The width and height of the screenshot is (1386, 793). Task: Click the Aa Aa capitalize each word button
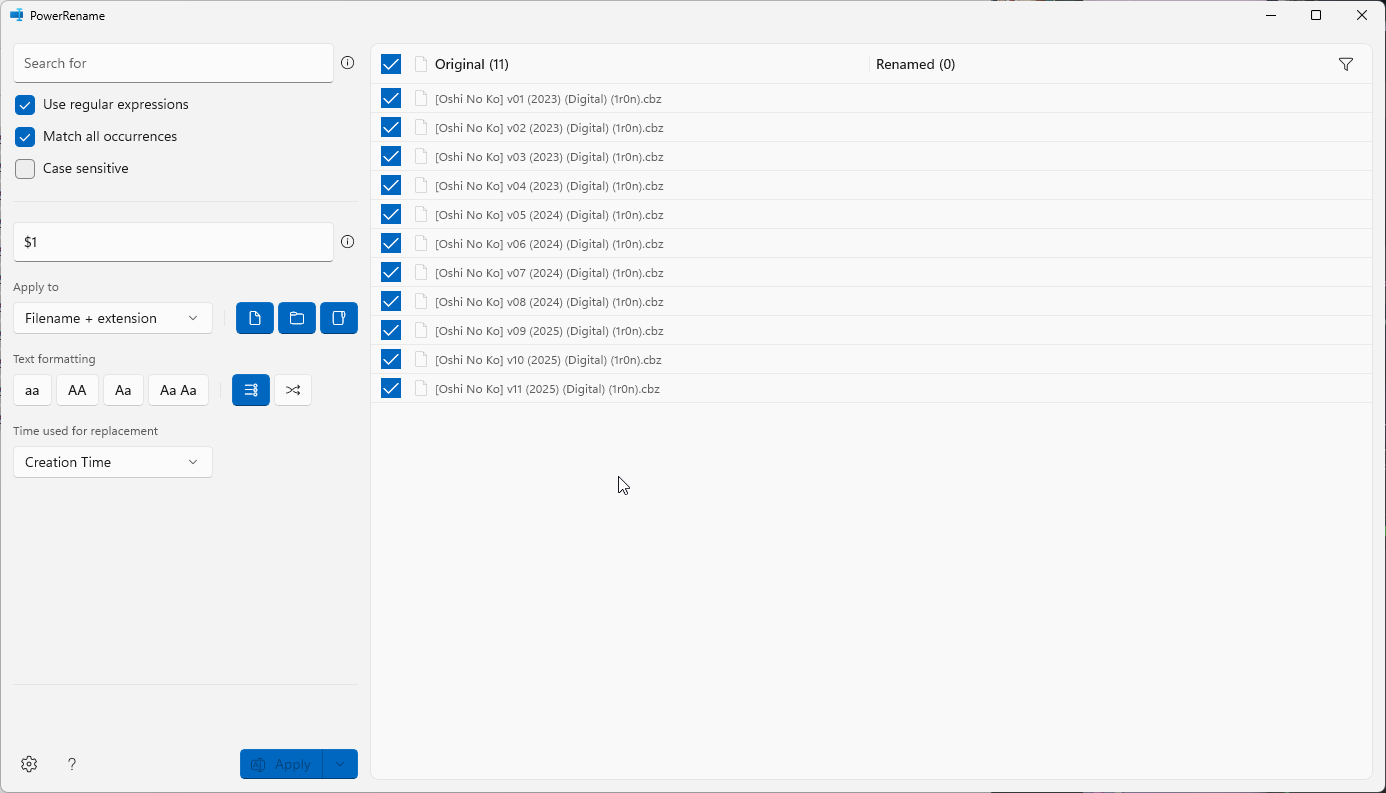178,390
